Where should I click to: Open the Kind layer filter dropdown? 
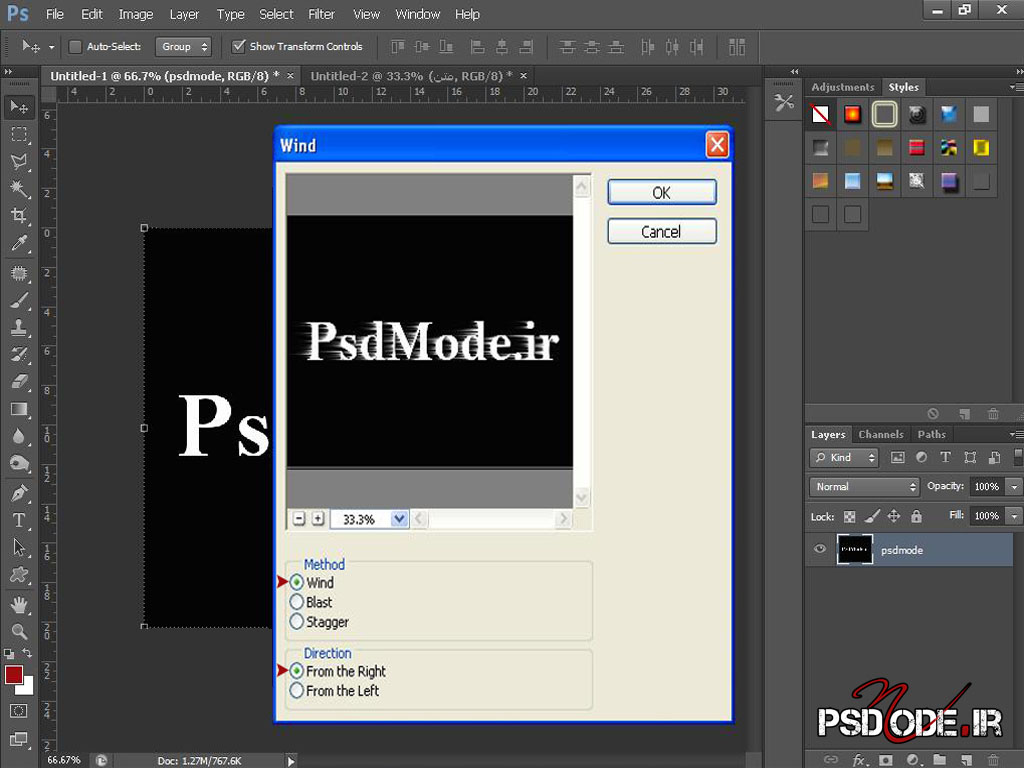(844, 458)
